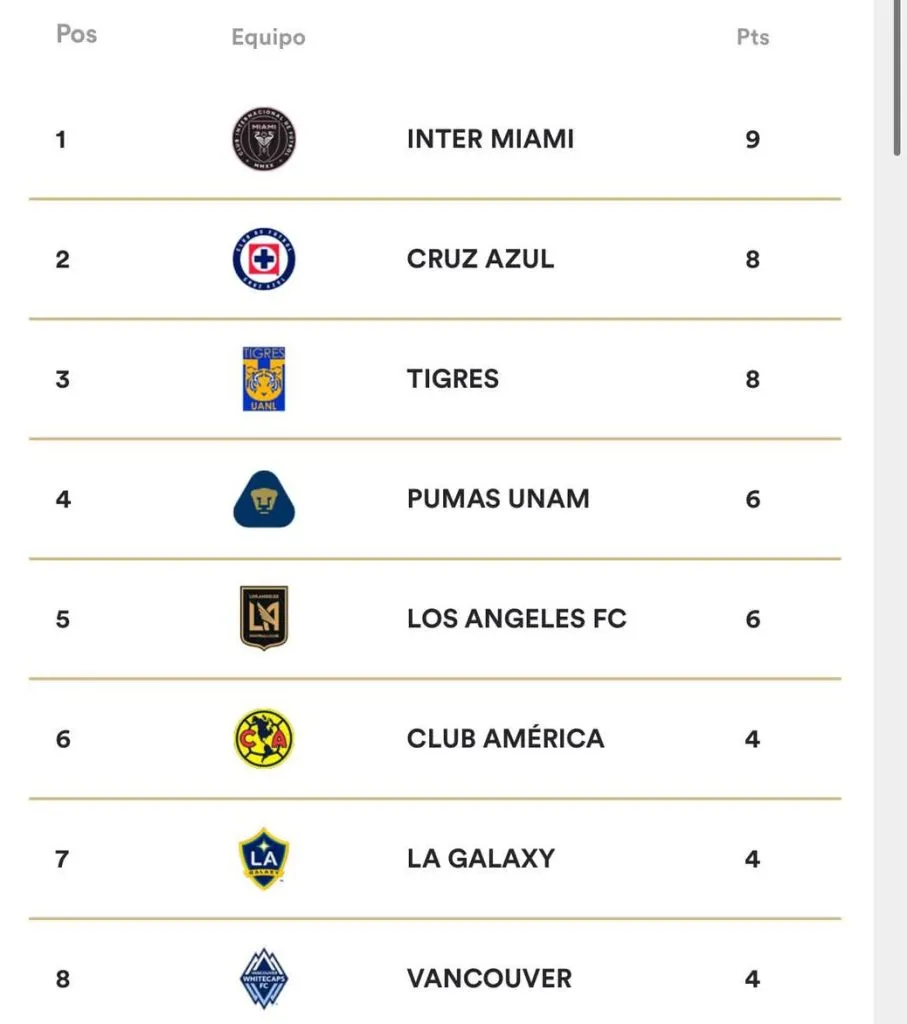Click the Pos column header
The image size is (907, 1024).
[x=76, y=34]
